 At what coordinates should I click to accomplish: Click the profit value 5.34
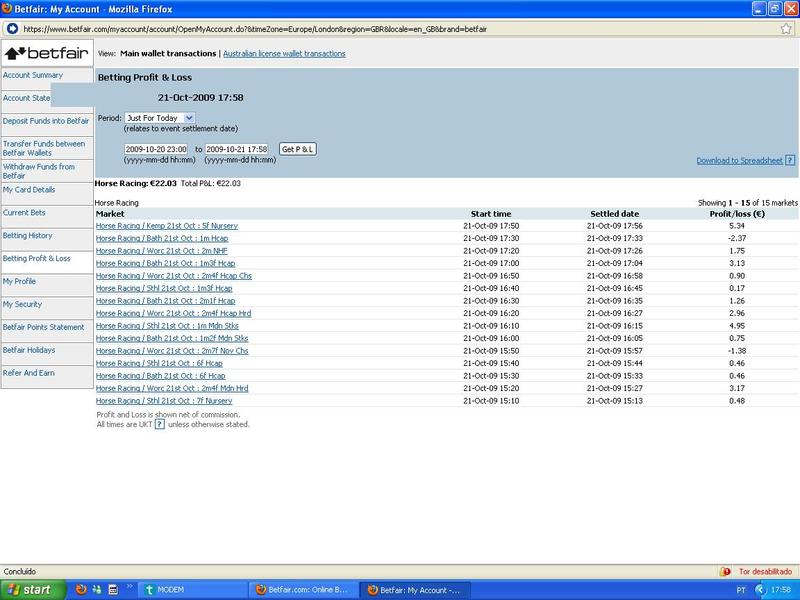[x=737, y=226]
